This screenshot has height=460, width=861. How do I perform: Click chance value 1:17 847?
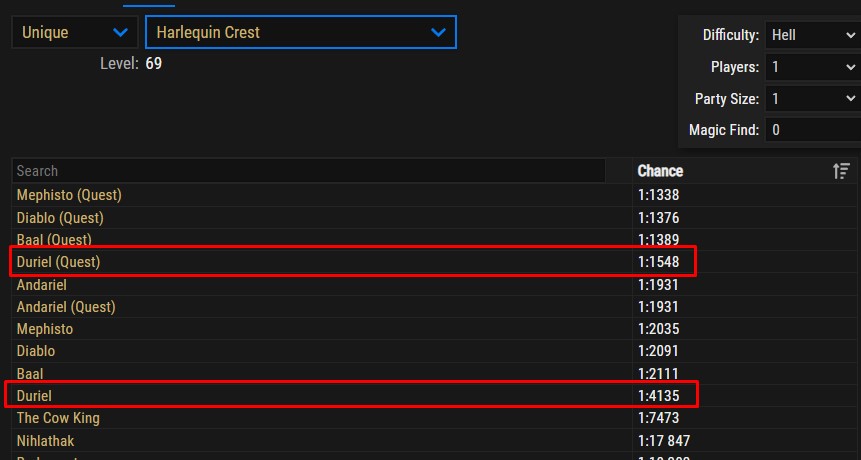[664, 441]
